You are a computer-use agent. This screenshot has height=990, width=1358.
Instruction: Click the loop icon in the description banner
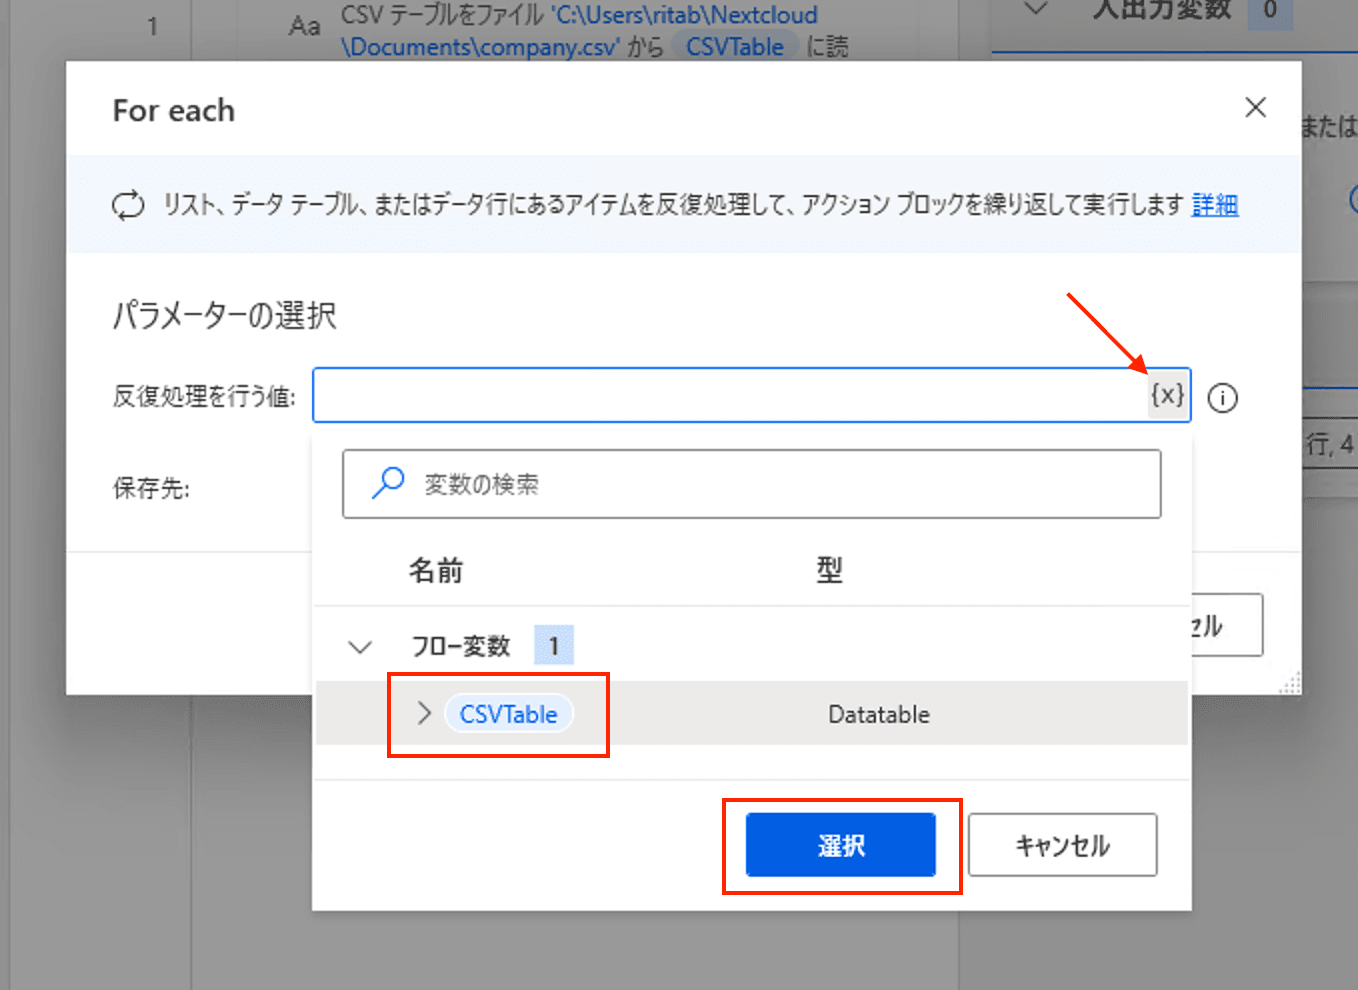[x=128, y=205]
